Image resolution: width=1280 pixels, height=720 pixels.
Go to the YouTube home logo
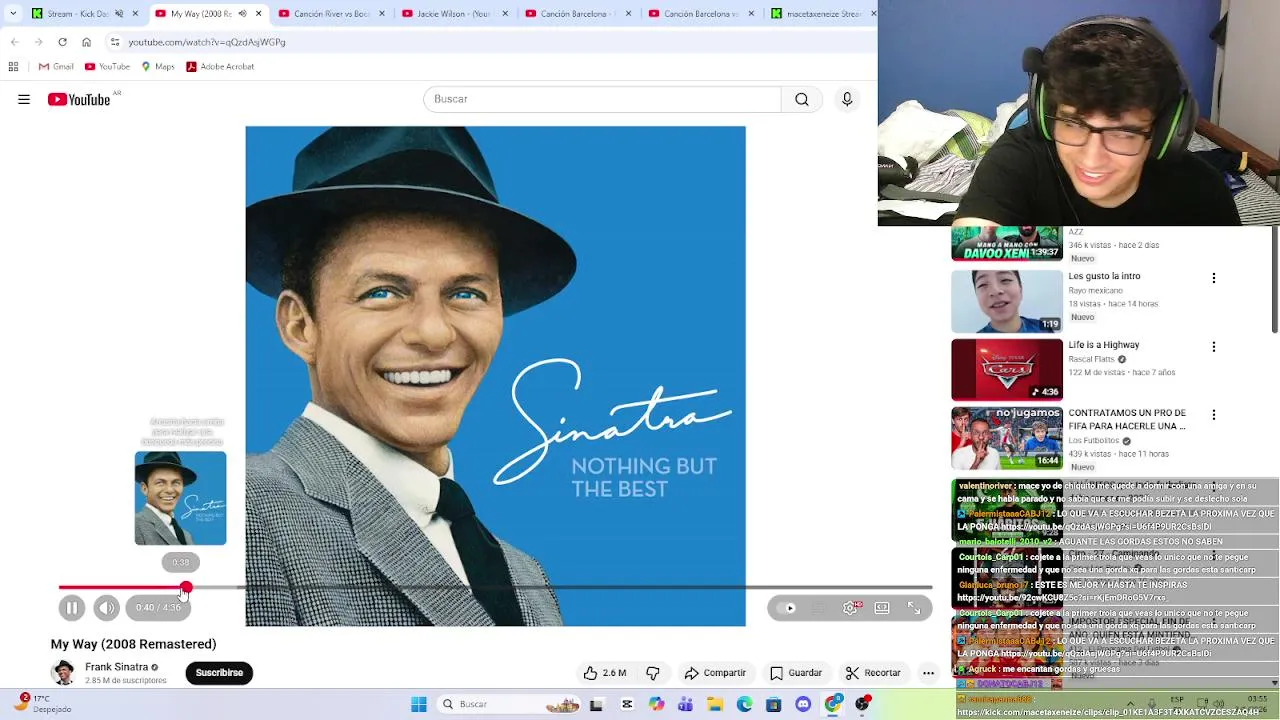[x=79, y=99]
